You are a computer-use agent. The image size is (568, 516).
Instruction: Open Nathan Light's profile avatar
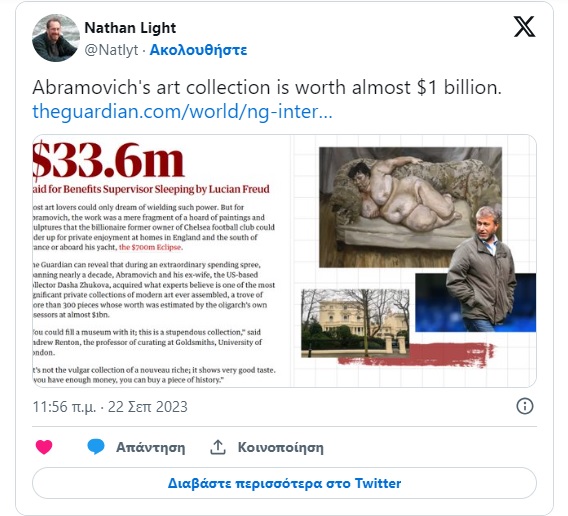(55, 38)
